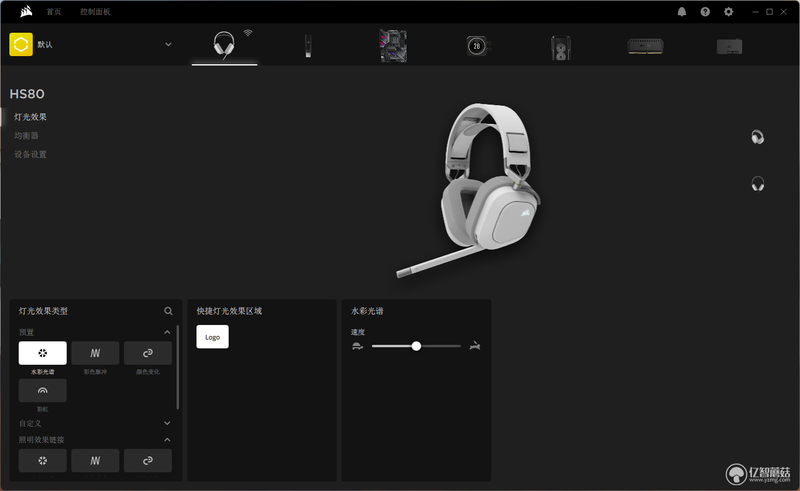Screen dimensions: 800x491
Task: Click the Corsair sail logo
Action: point(26,11)
